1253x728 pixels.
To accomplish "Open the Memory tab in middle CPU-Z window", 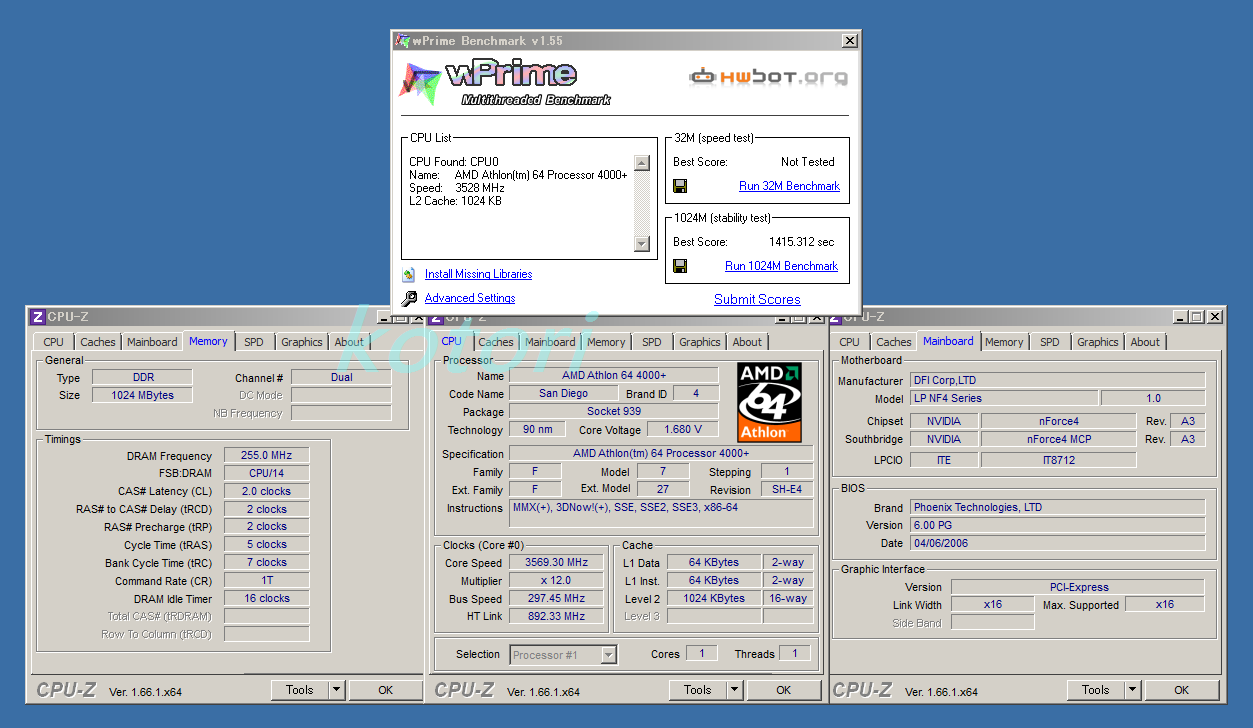I will pyautogui.click(x=606, y=342).
